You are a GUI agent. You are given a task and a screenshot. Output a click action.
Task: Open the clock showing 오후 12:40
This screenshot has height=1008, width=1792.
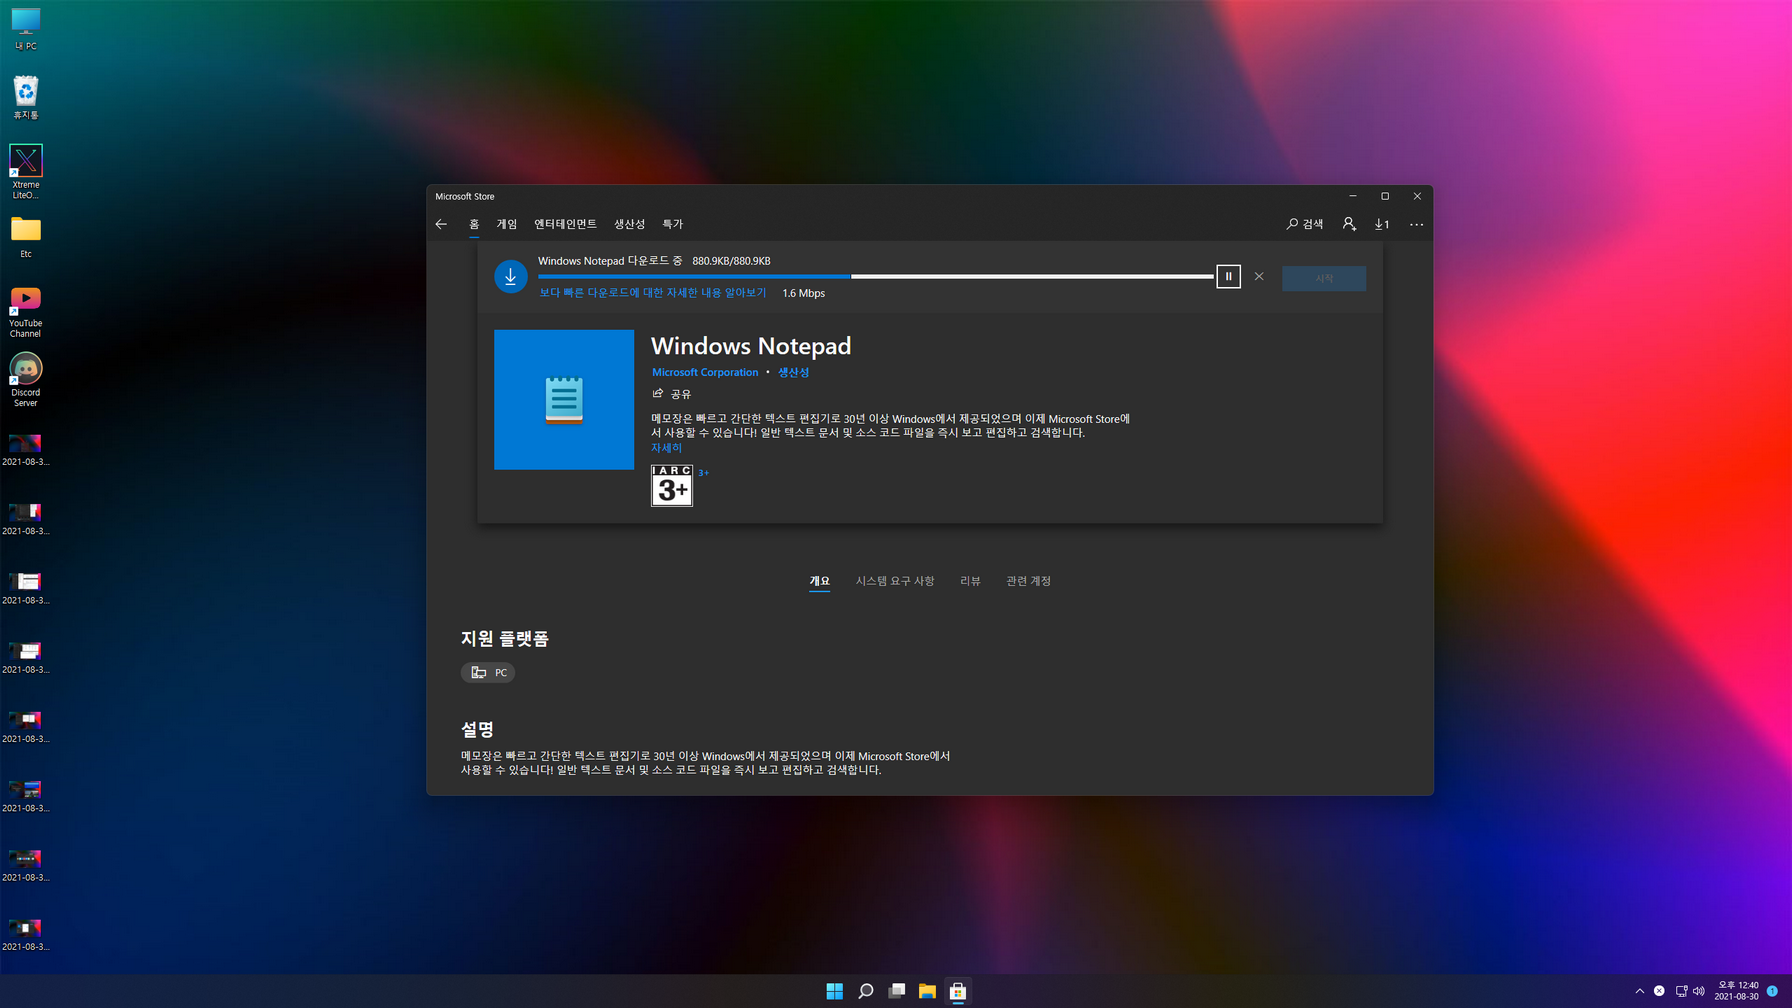[1737, 991]
